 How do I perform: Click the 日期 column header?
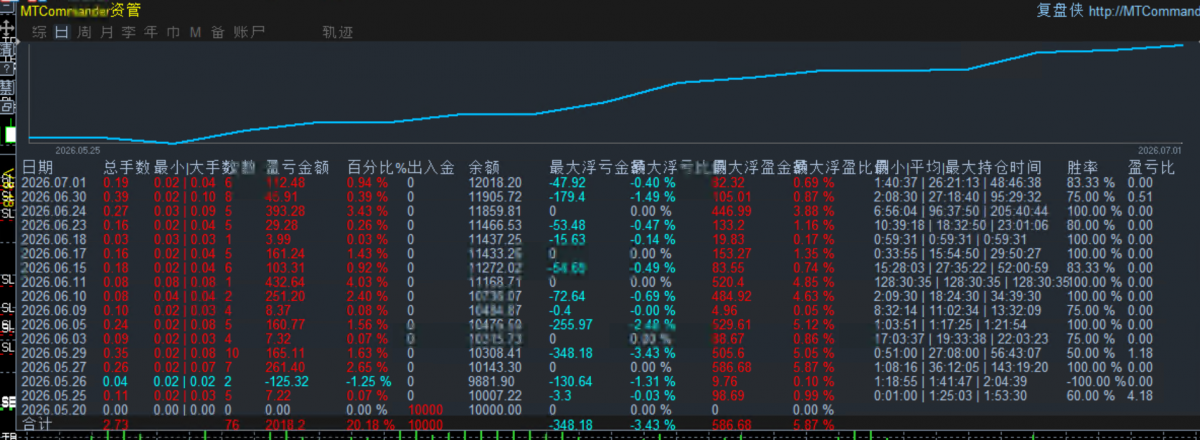(x=38, y=167)
